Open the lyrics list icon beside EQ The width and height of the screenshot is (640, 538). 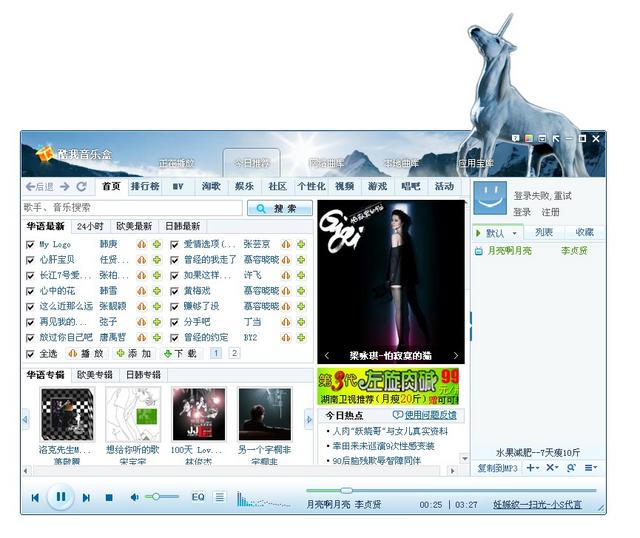click(220, 497)
